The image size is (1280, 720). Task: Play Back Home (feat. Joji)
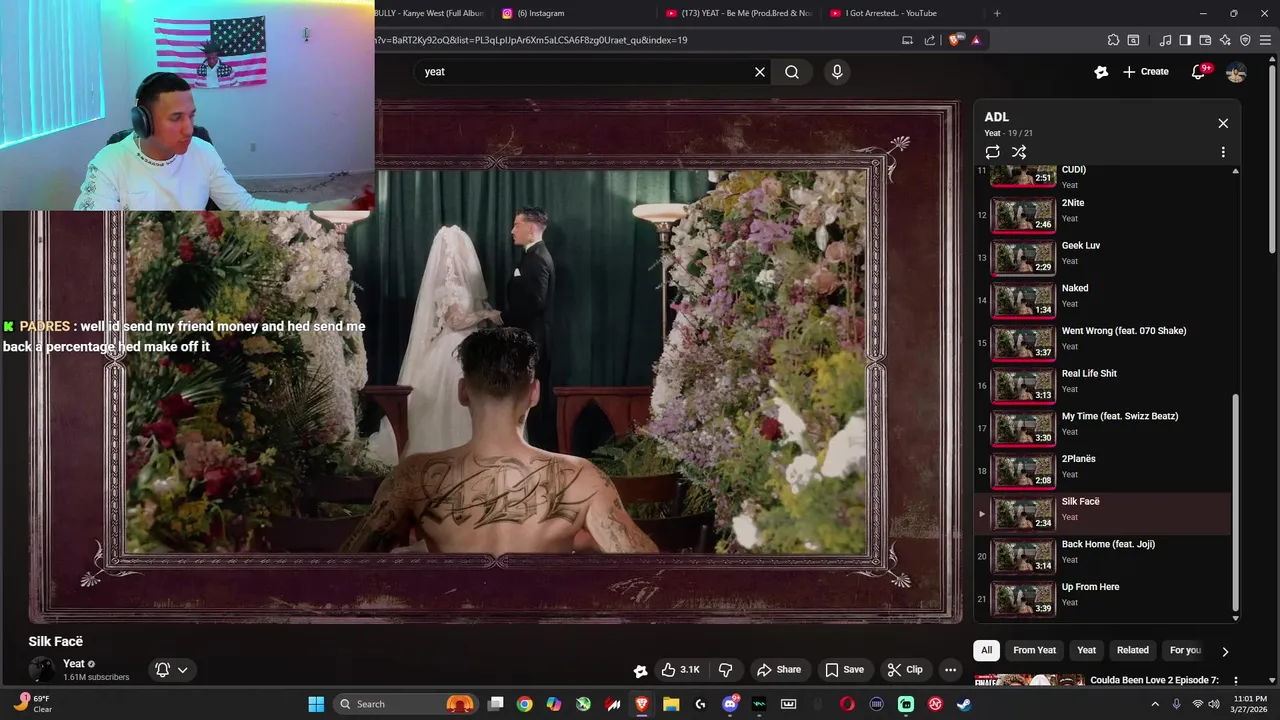(x=1103, y=556)
